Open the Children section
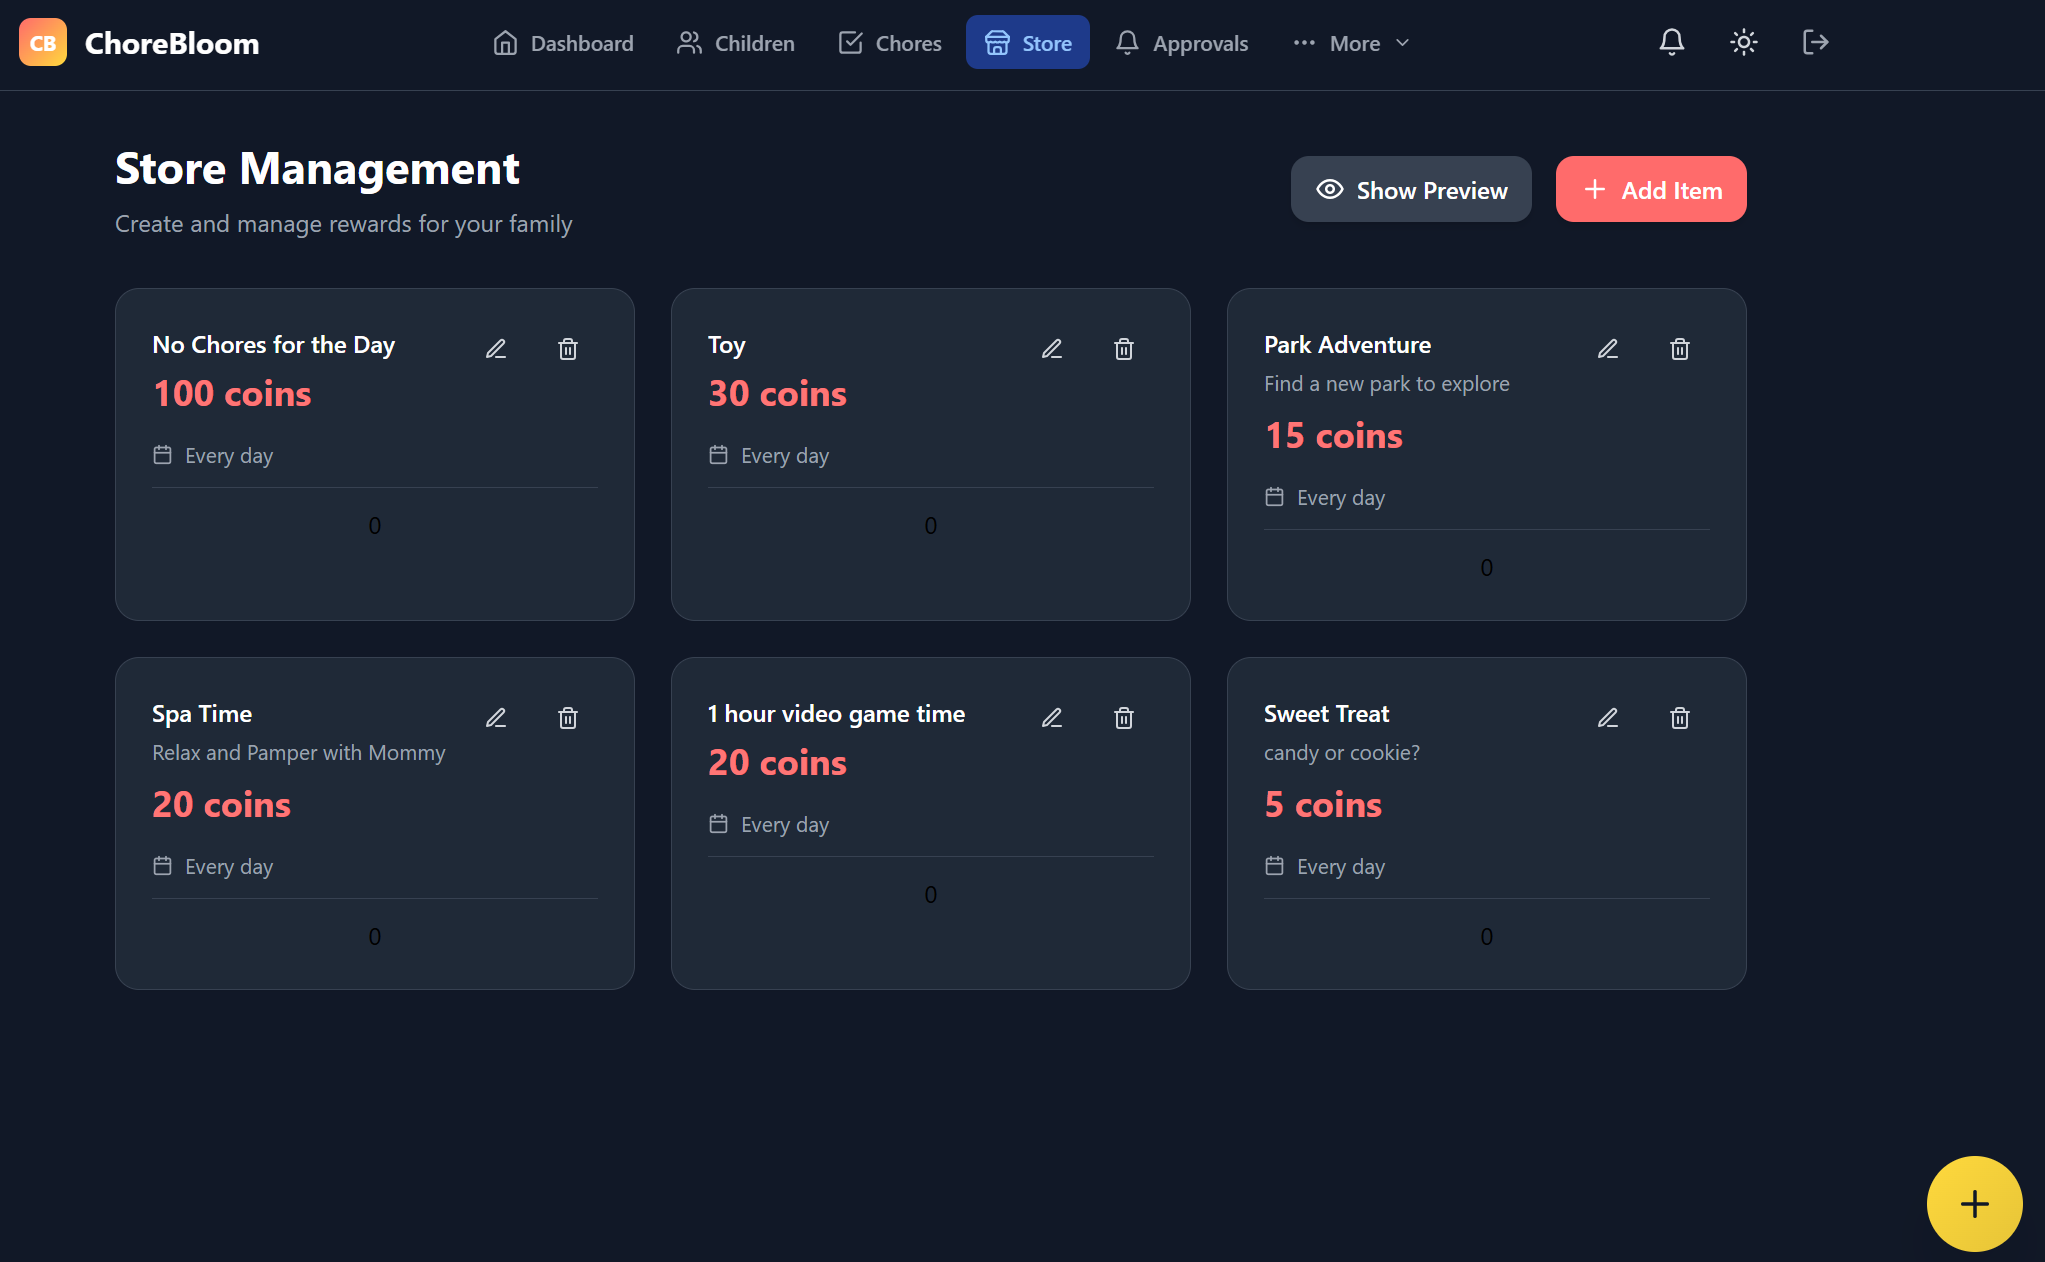 736,43
